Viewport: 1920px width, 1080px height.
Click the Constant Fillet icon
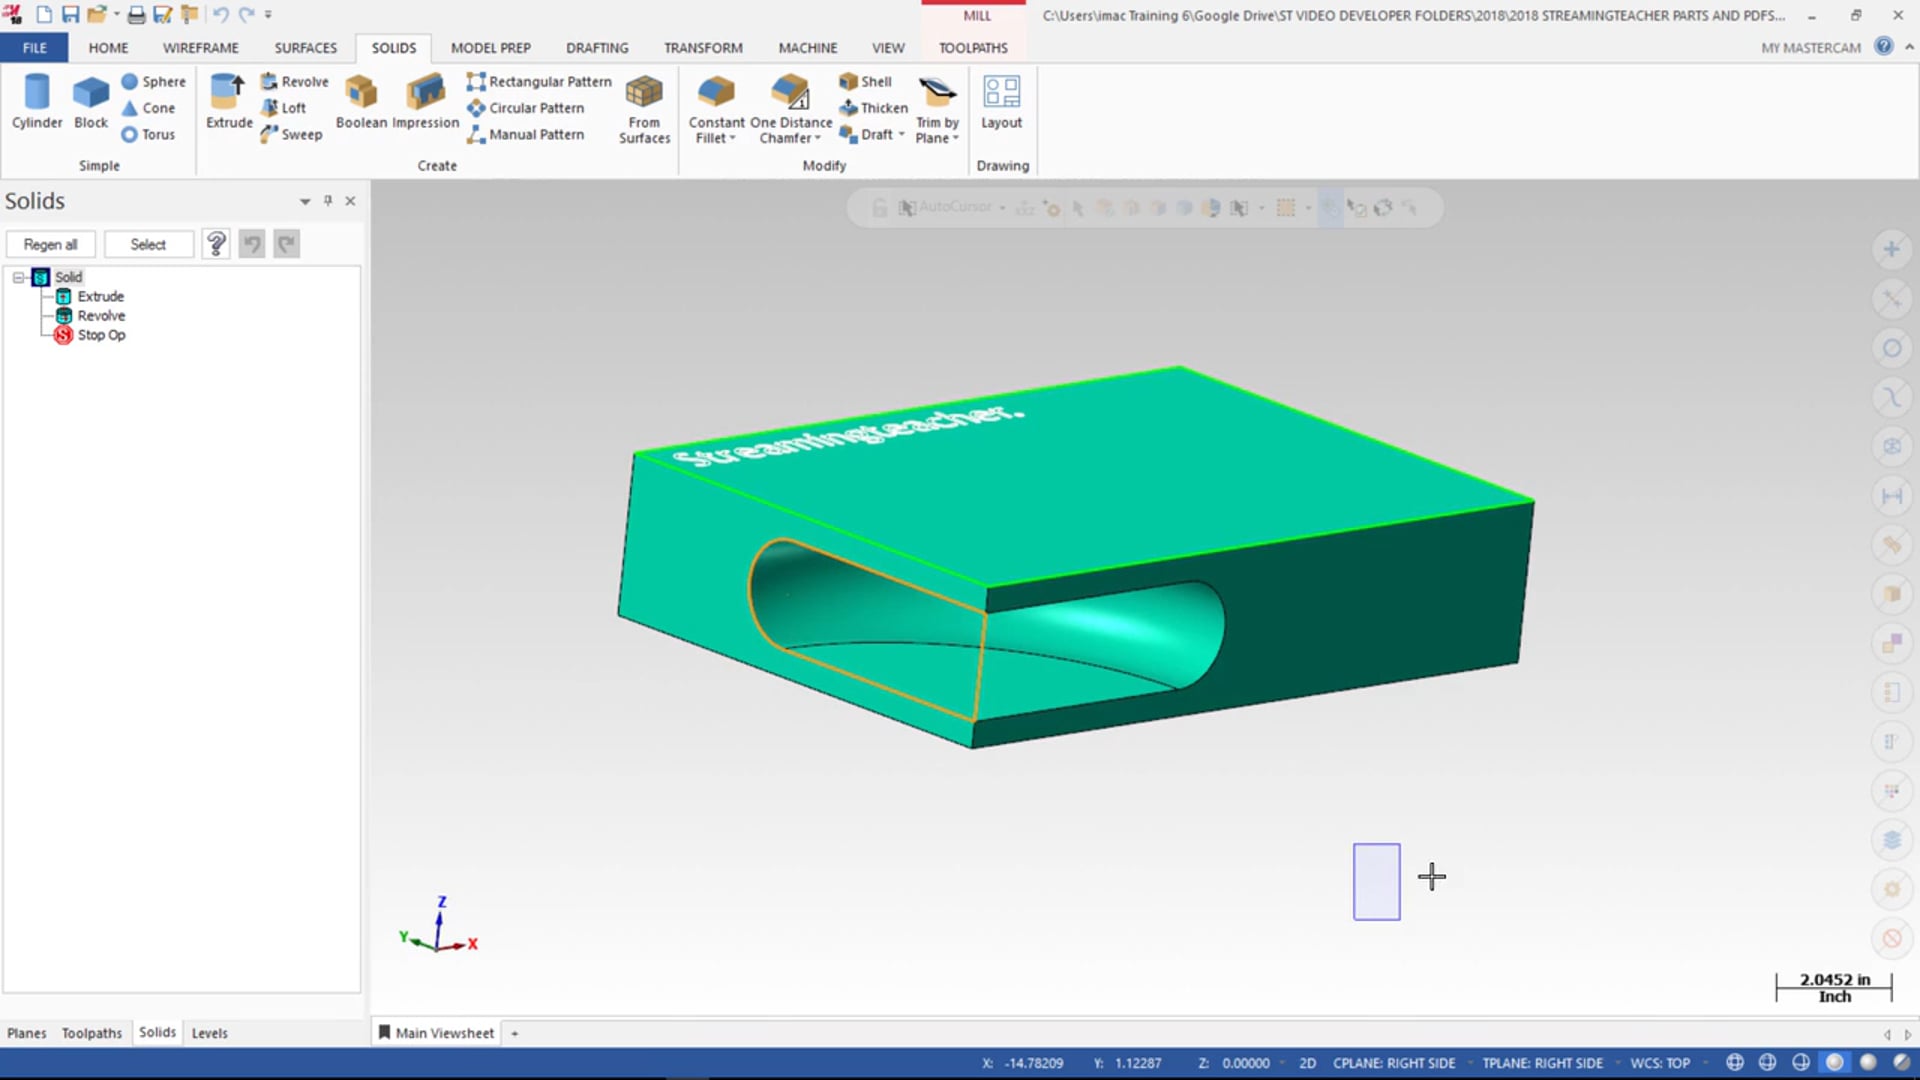click(x=716, y=92)
